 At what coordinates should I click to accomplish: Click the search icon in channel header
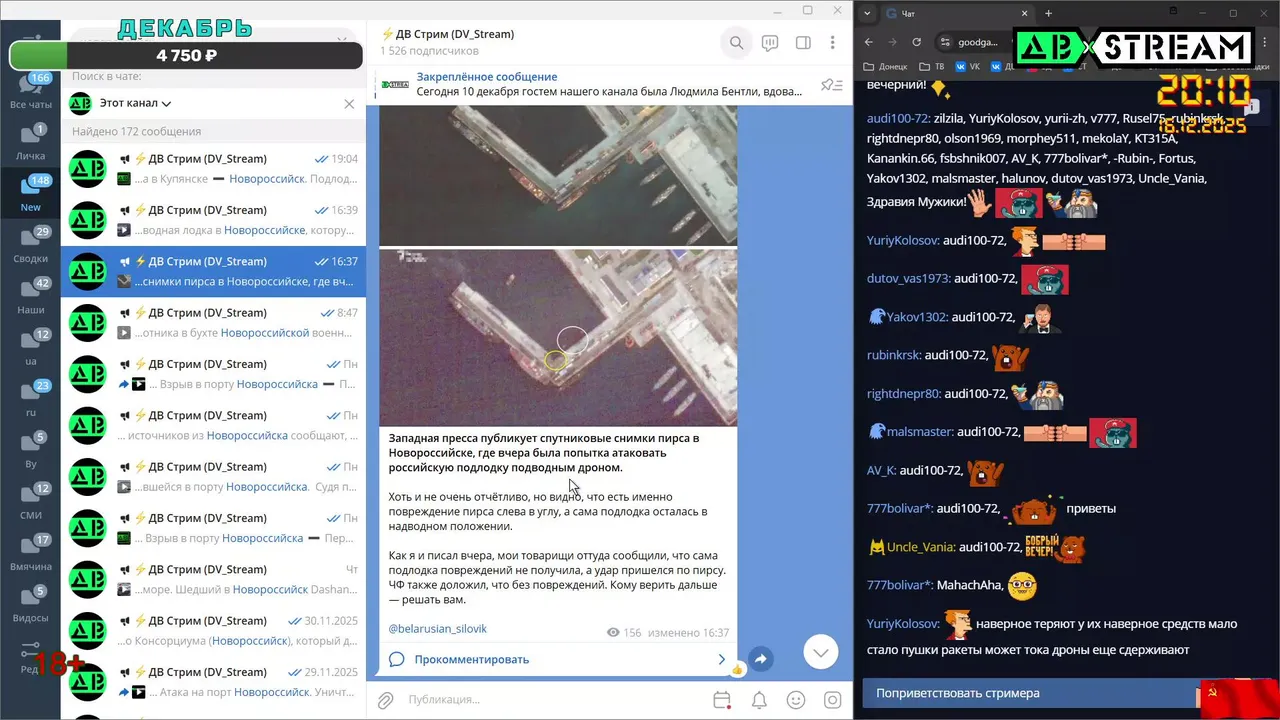point(736,43)
